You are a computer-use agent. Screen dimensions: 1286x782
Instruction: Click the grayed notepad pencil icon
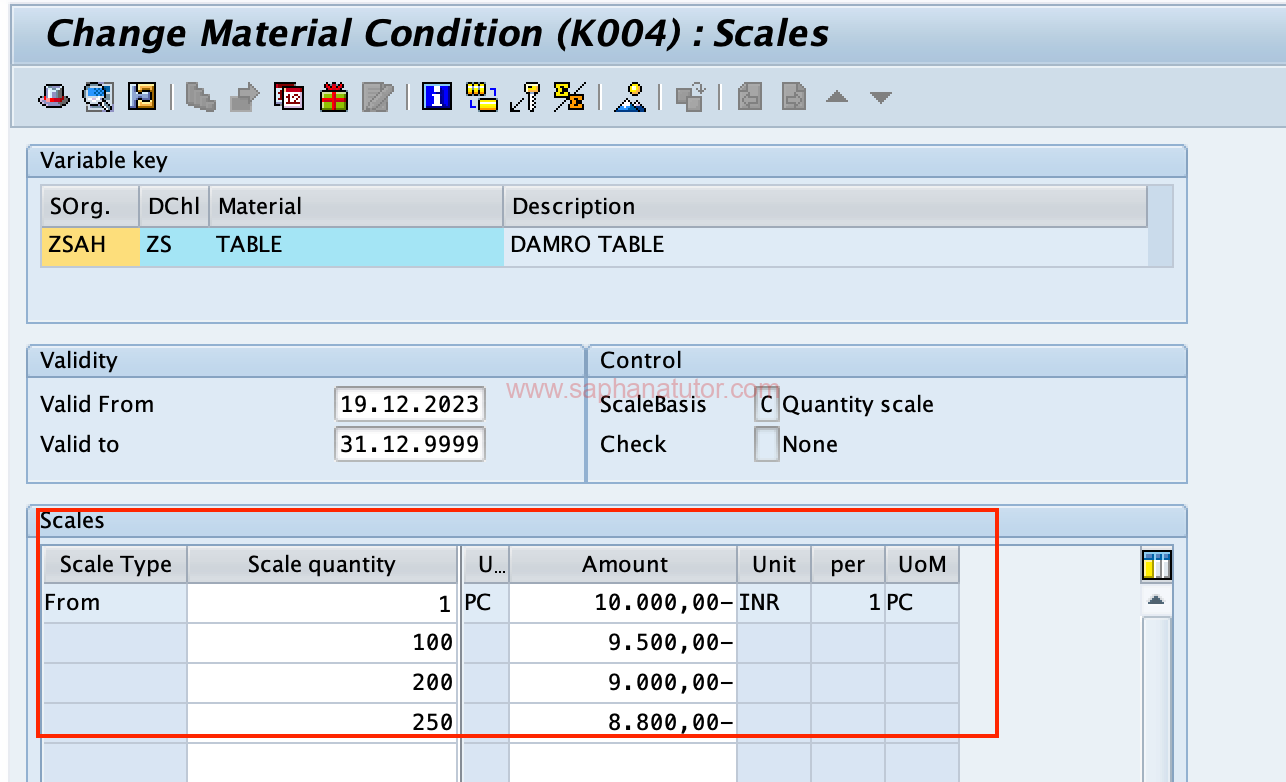coord(378,97)
